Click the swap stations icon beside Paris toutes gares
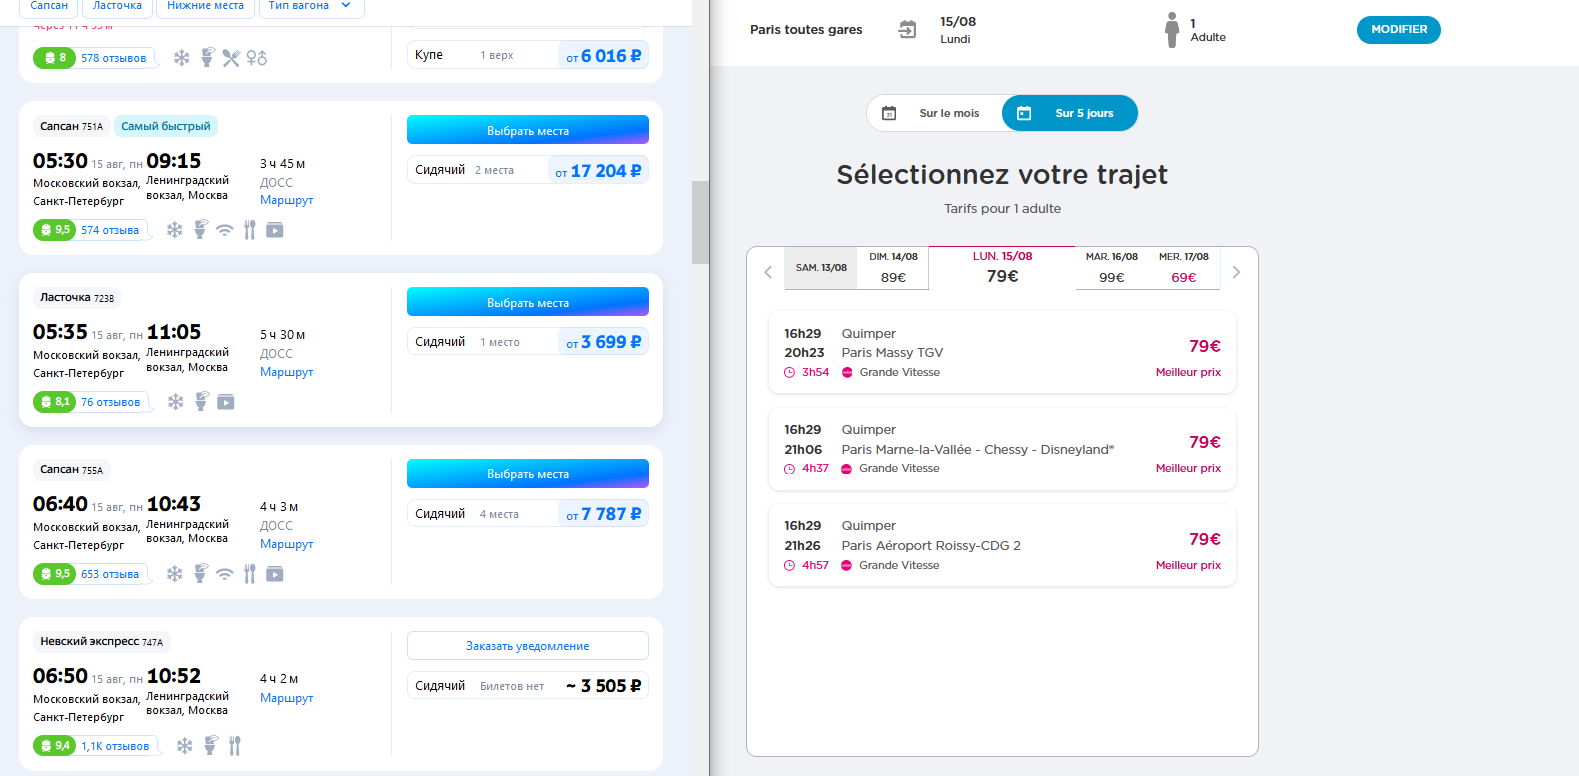This screenshot has height=776, width=1579. click(x=907, y=30)
